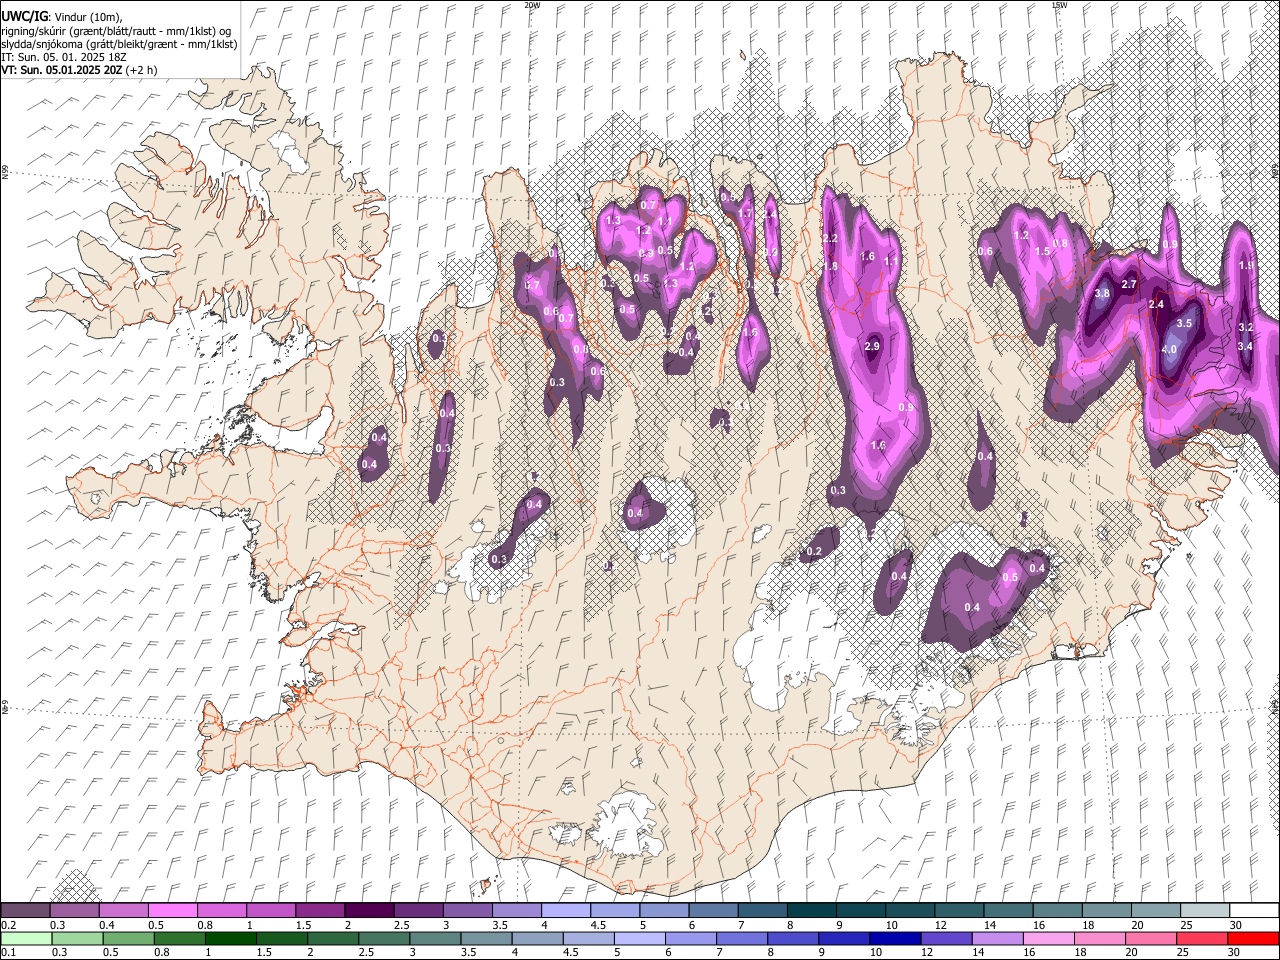This screenshot has height=960, width=1280.
Task: Click the 'rigning/skúrir' rain legend description line
Action: pos(116,31)
